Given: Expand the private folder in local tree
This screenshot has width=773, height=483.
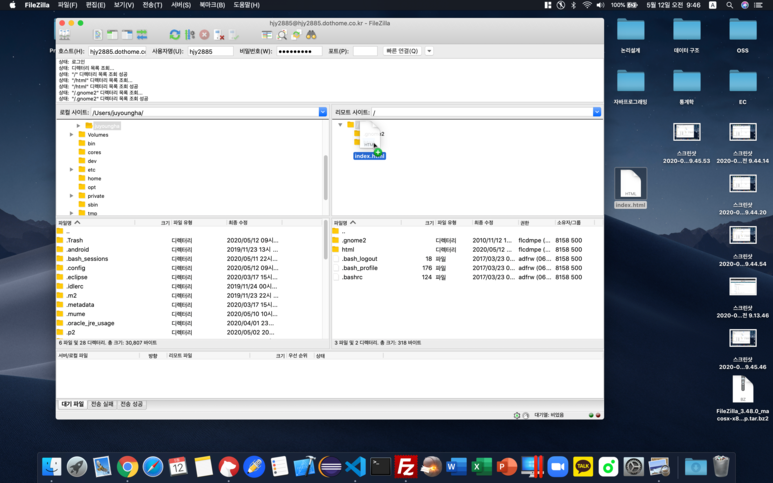Looking at the screenshot, I should [x=71, y=196].
